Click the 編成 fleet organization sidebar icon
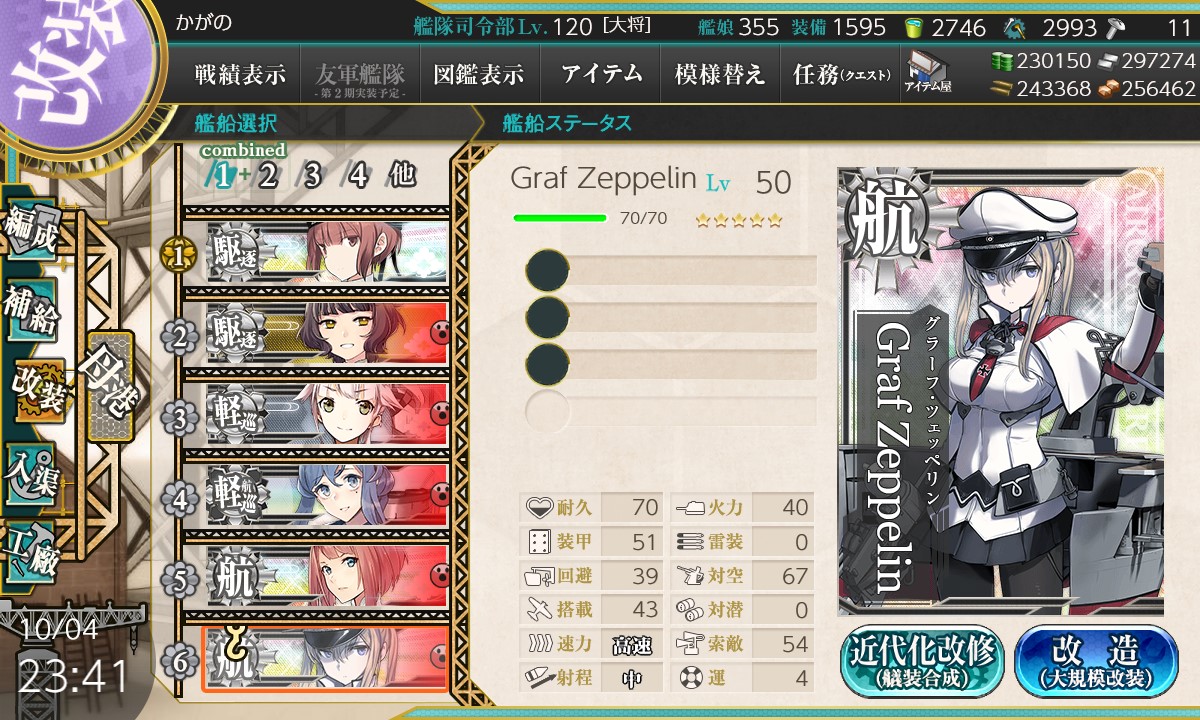Screen dimensions: 1200x720 (x=31, y=229)
